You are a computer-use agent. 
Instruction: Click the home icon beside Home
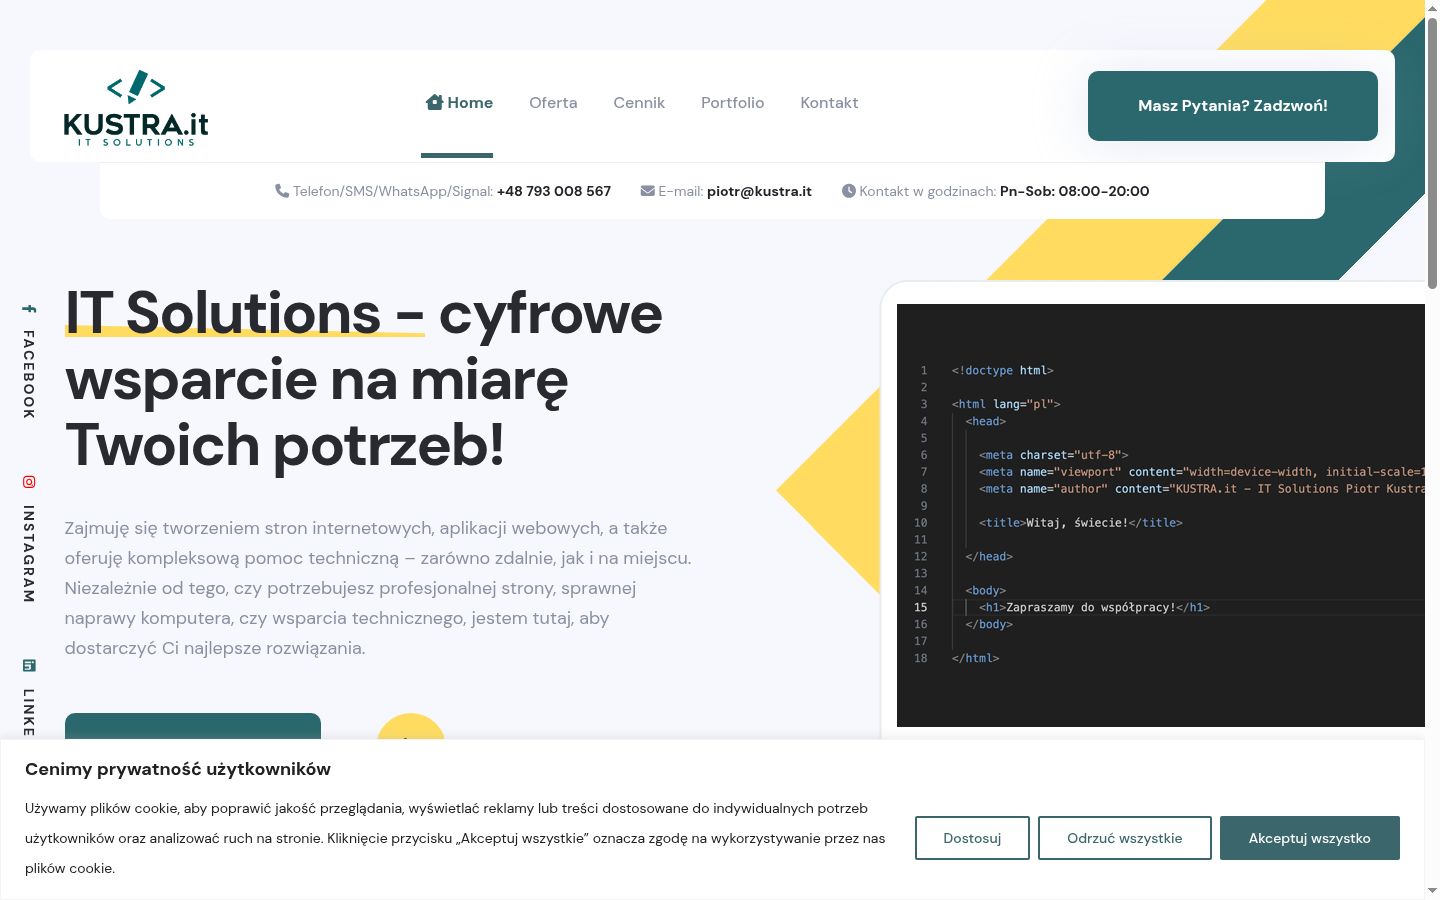[x=434, y=102]
